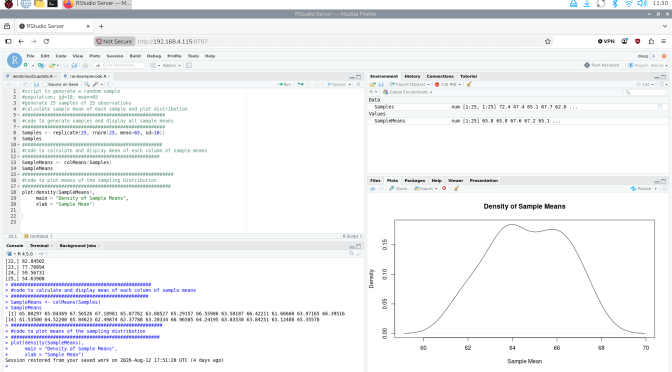Click the Compile Report notebook icon in editor
This screenshot has width=672, height=372.
pos(110,84)
